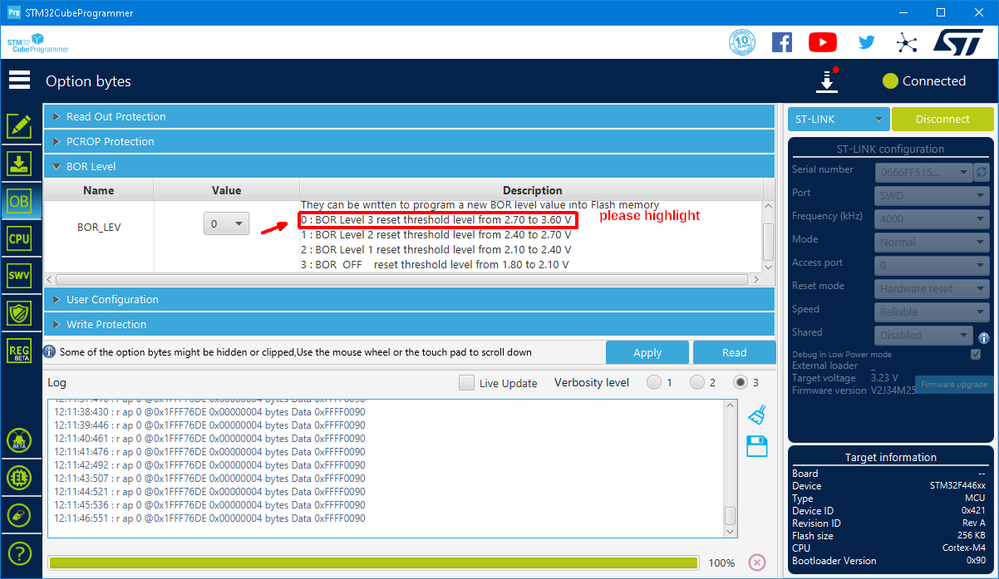The width and height of the screenshot is (999, 579).
Task: Click the Firmware upgrade button
Action: 954,384
